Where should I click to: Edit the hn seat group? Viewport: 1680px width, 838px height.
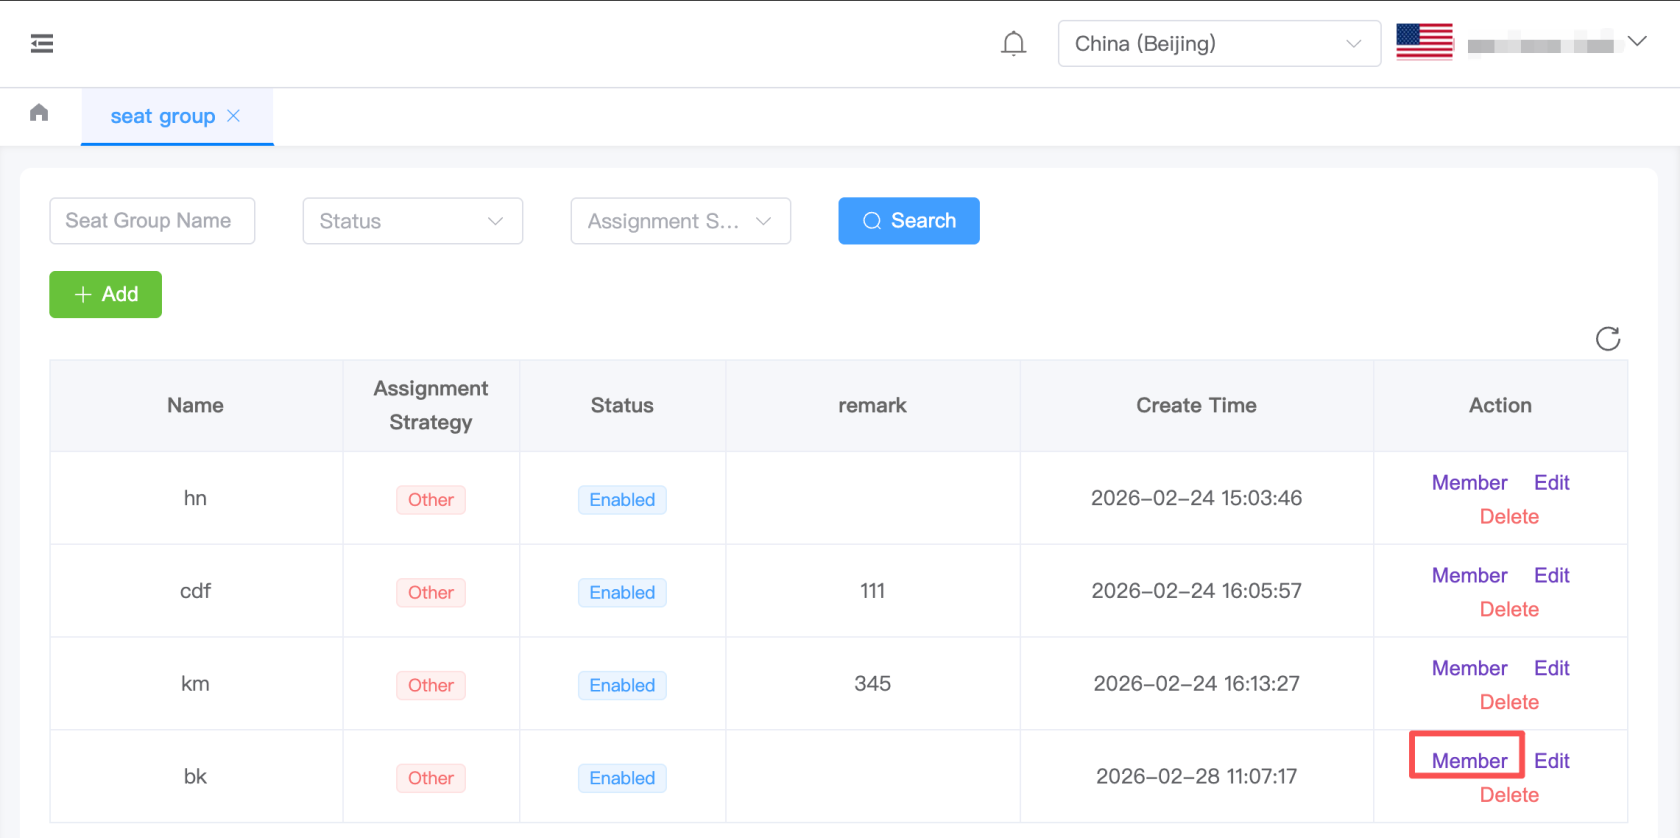tap(1552, 483)
